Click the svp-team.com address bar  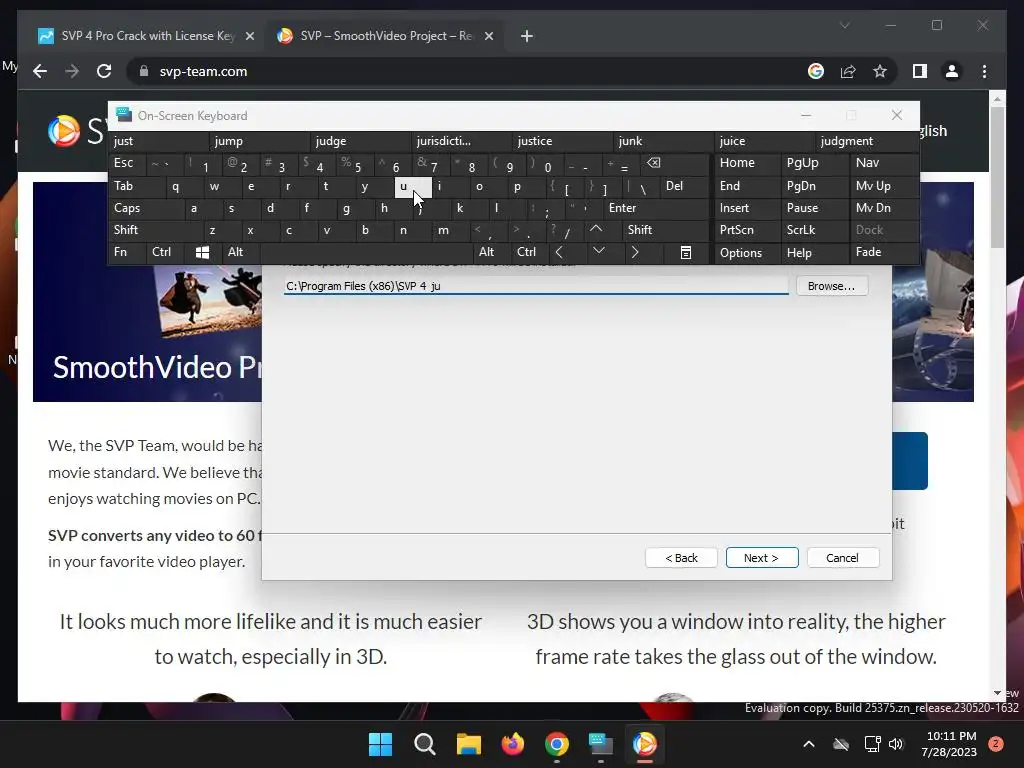(x=464, y=71)
